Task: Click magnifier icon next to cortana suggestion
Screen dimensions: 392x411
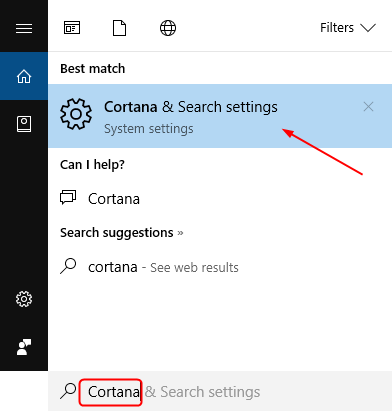Action: pos(68,266)
